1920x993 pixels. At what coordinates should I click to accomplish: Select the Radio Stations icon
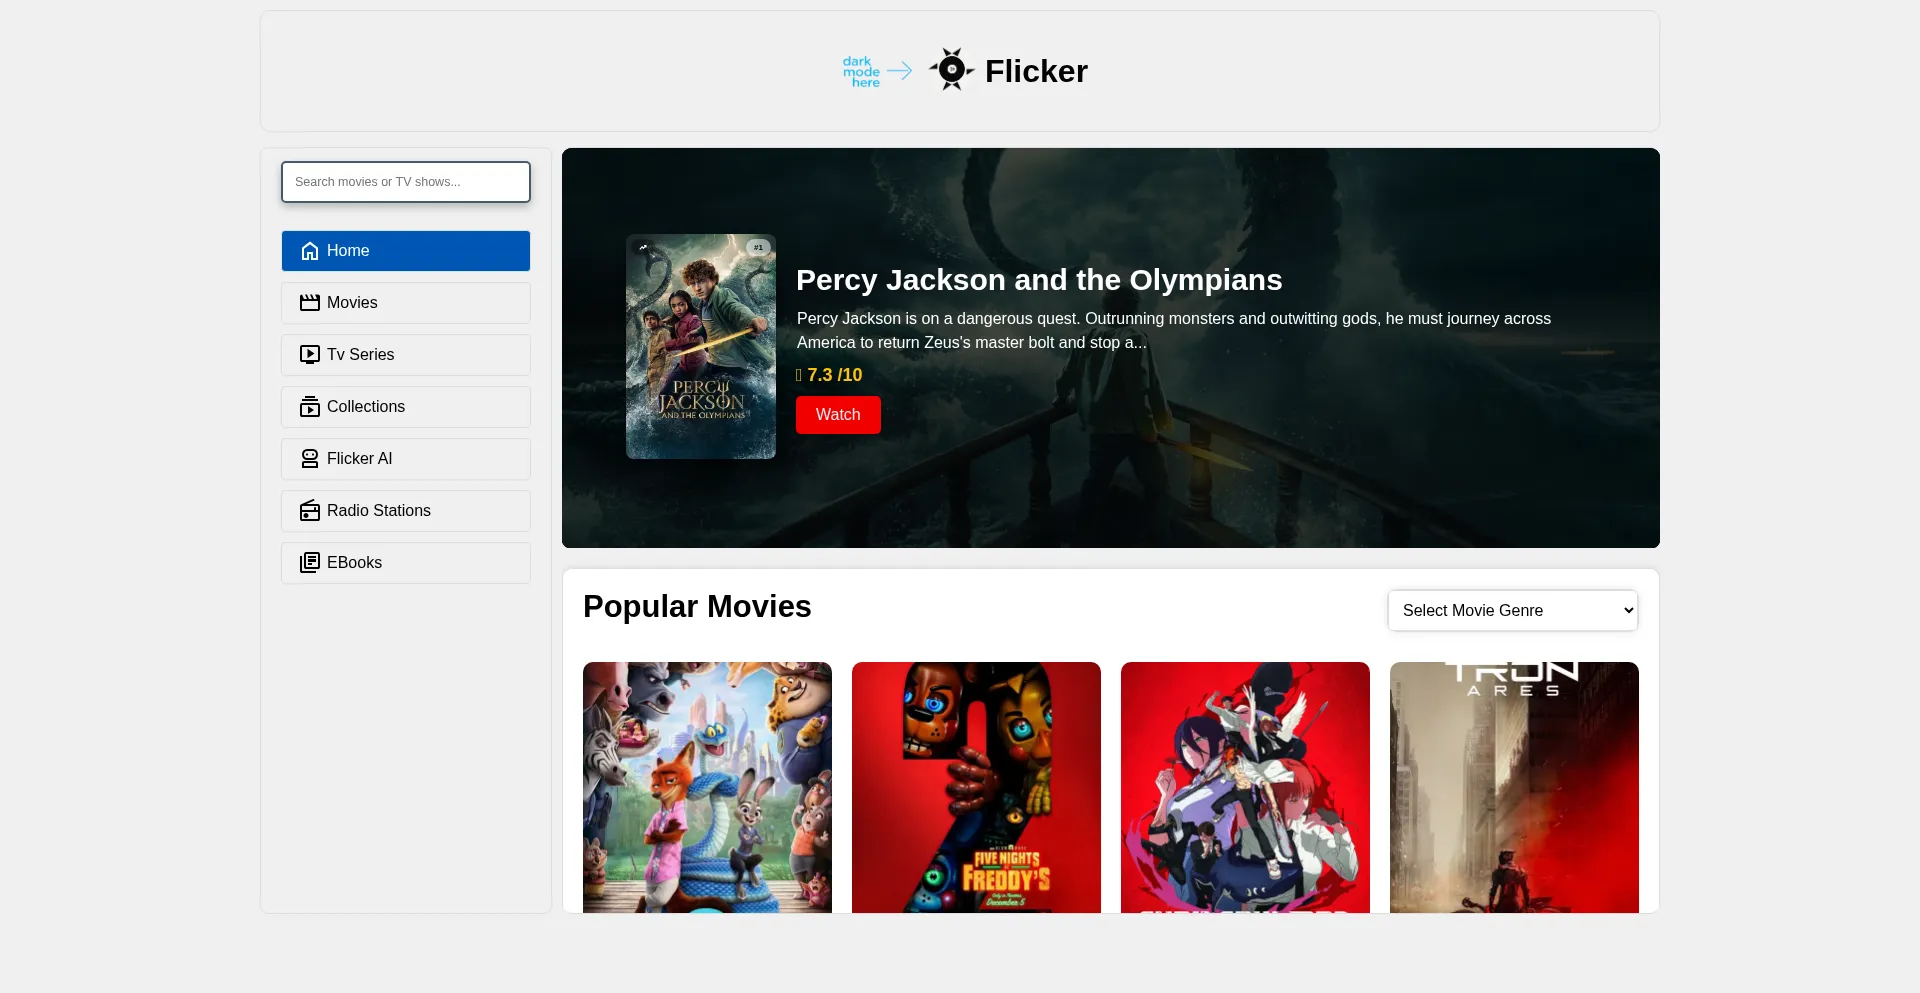pos(309,510)
